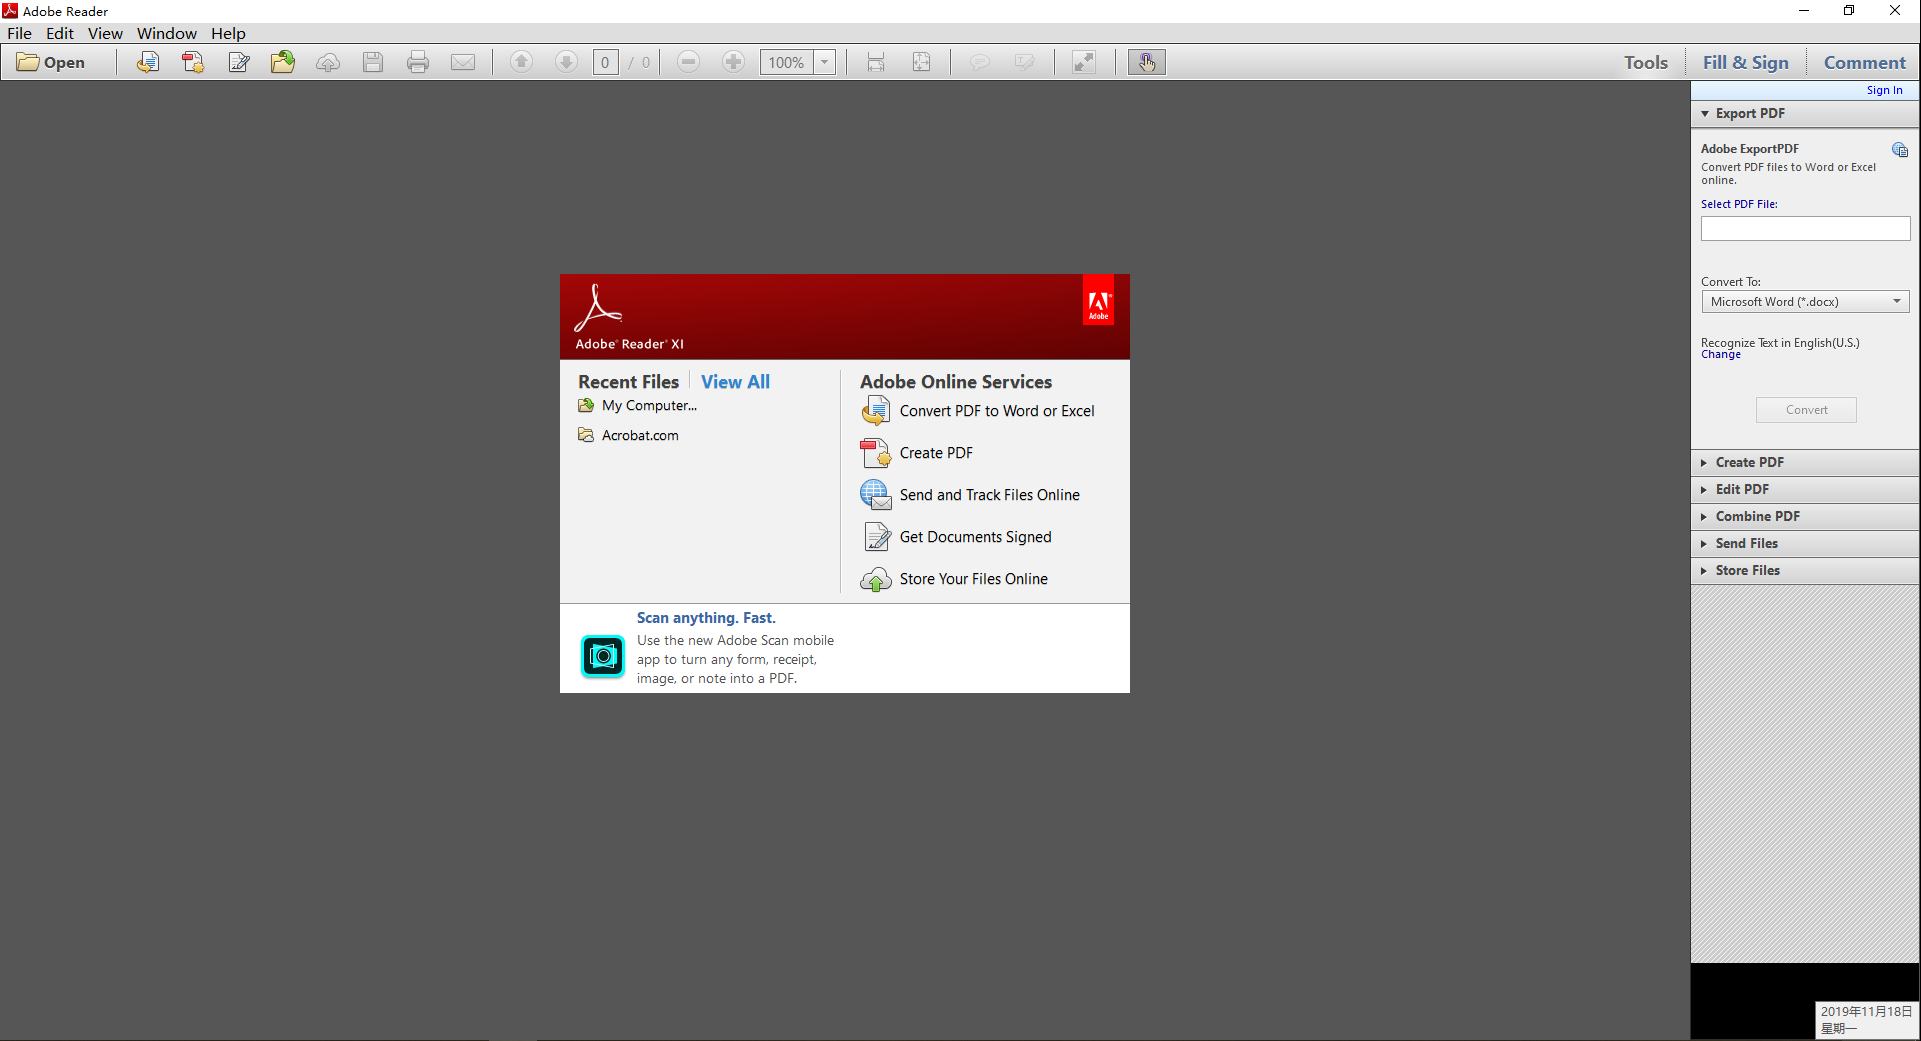Open the Window menu

(x=167, y=33)
